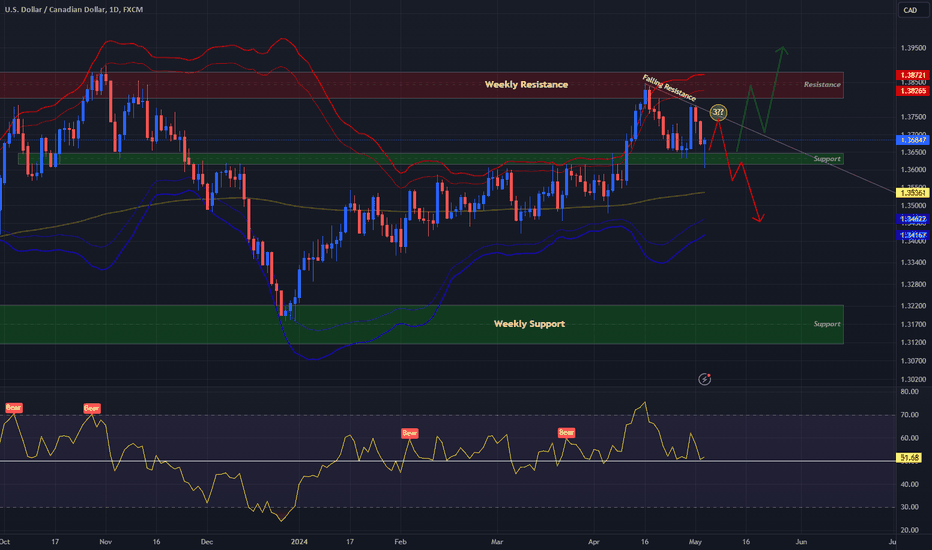Click 'Dec' on the time axis
The height and width of the screenshot is (550, 932).
point(207,542)
